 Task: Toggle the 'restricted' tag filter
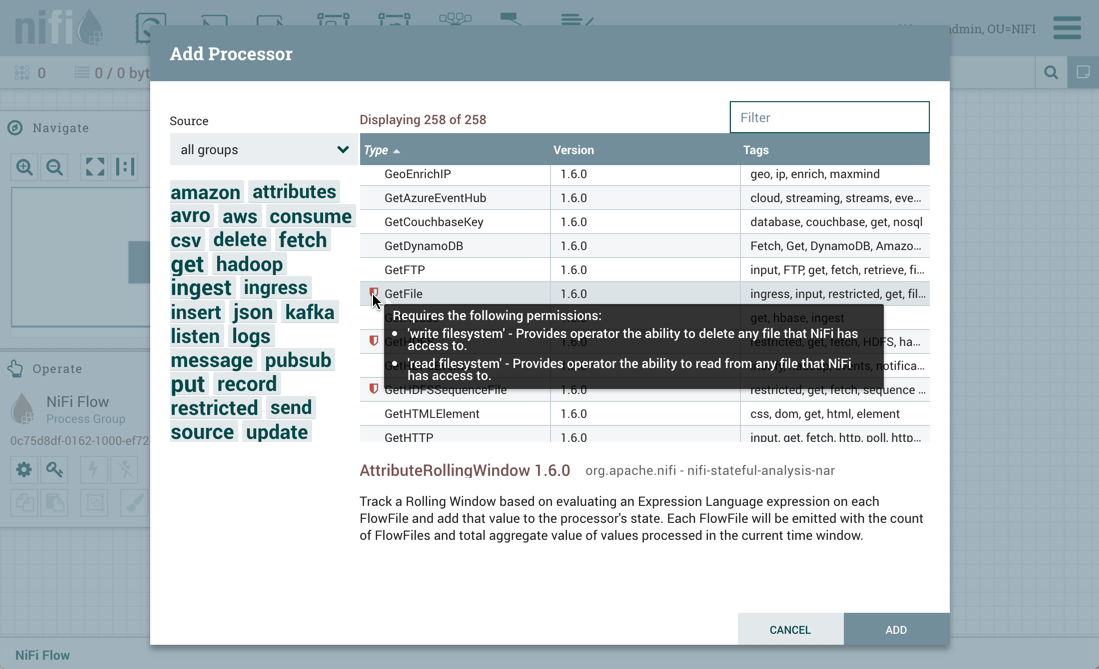214,408
